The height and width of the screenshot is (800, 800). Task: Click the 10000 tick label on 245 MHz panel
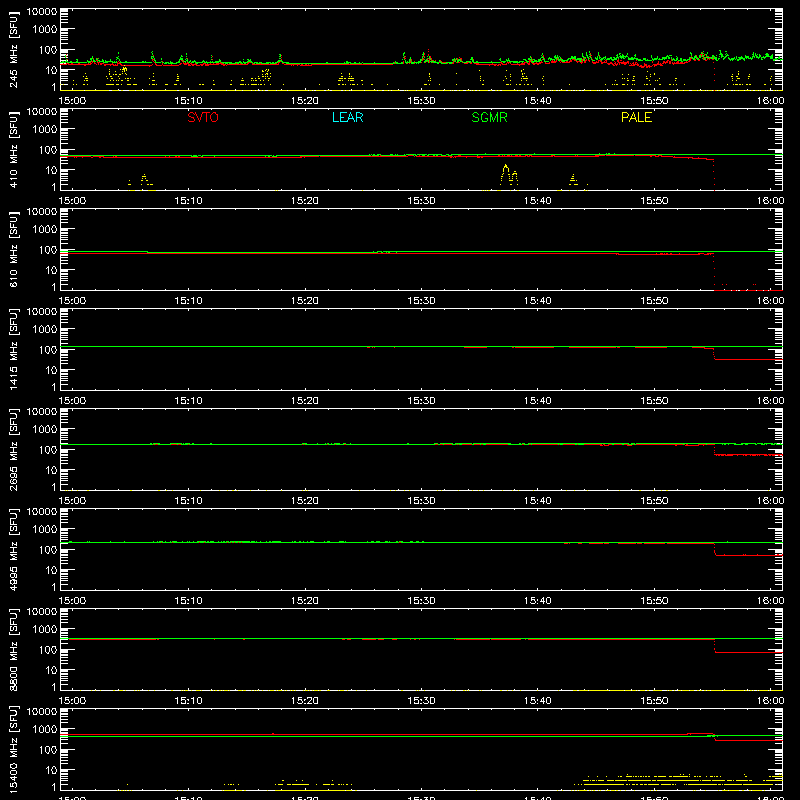[42, 12]
